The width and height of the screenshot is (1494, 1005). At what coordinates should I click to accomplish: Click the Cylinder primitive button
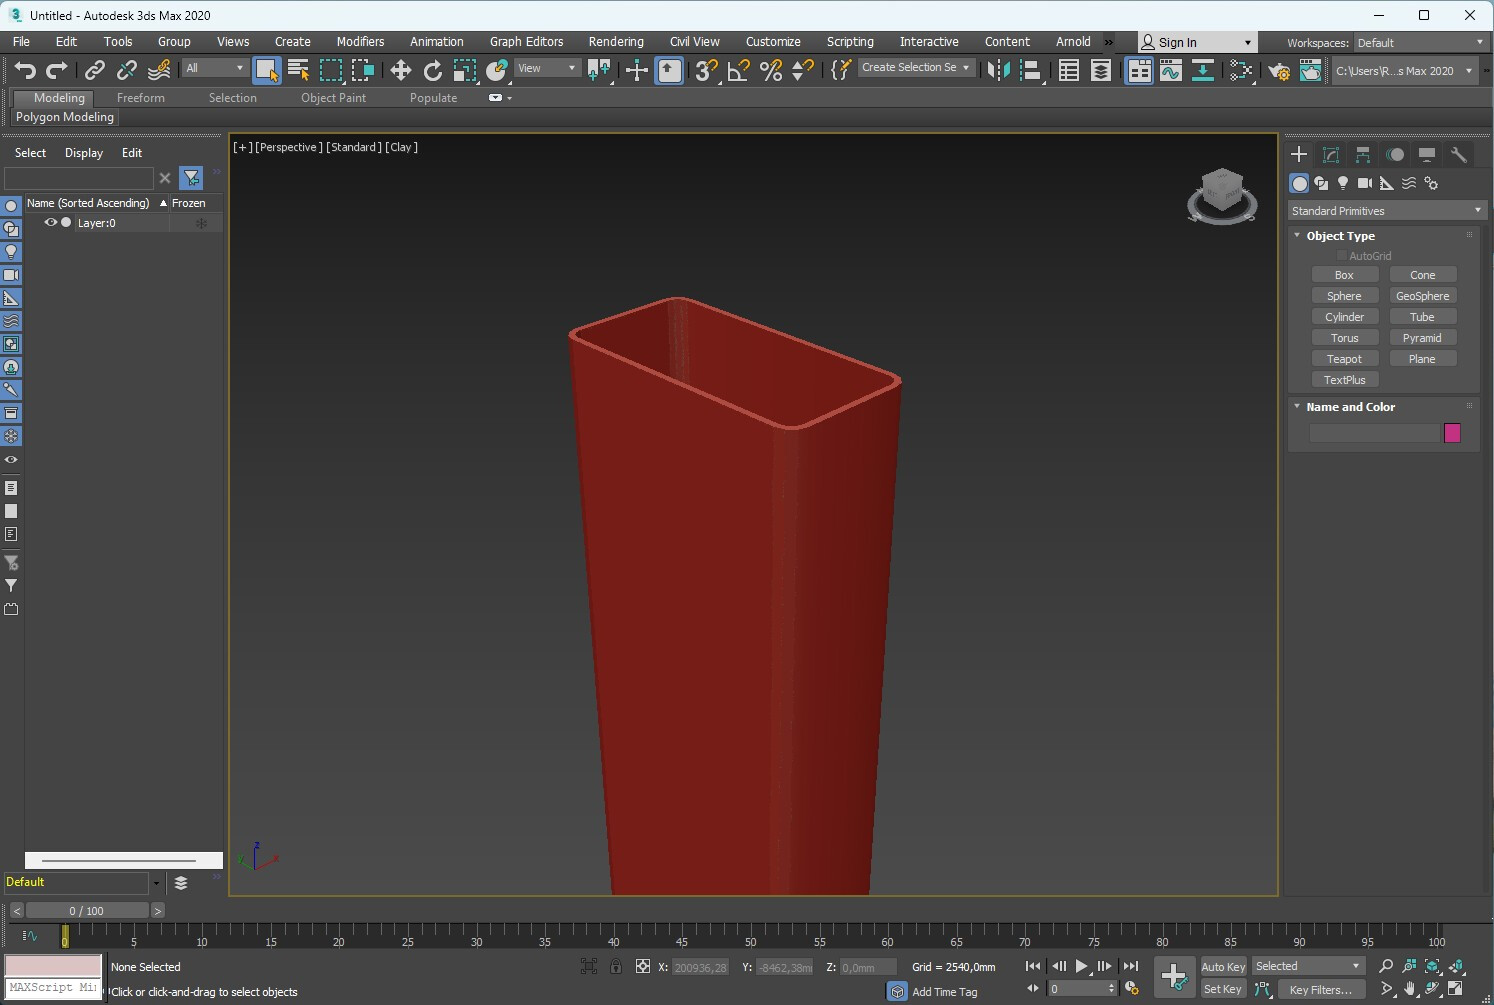1344,317
